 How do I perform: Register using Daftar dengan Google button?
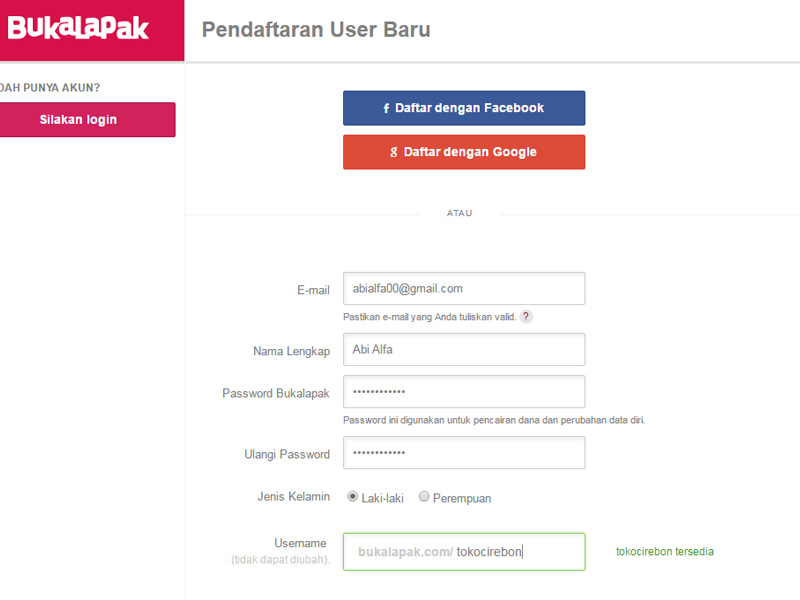click(x=464, y=152)
